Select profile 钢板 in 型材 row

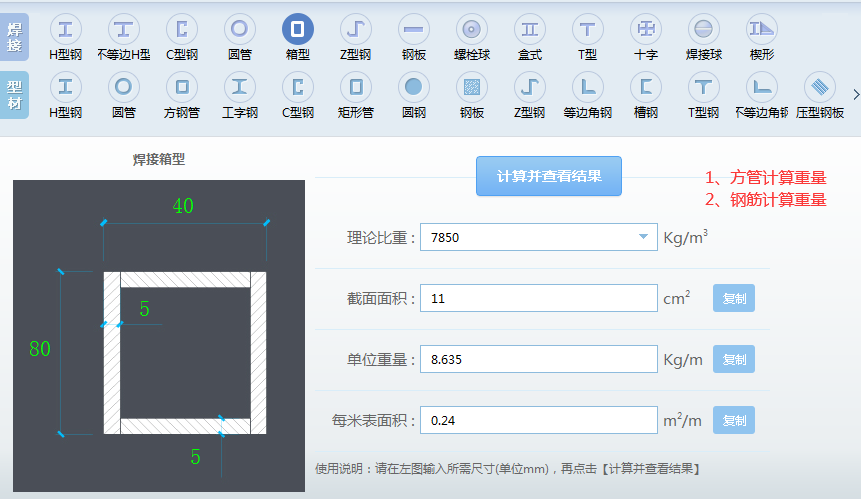[x=472, y=87]
